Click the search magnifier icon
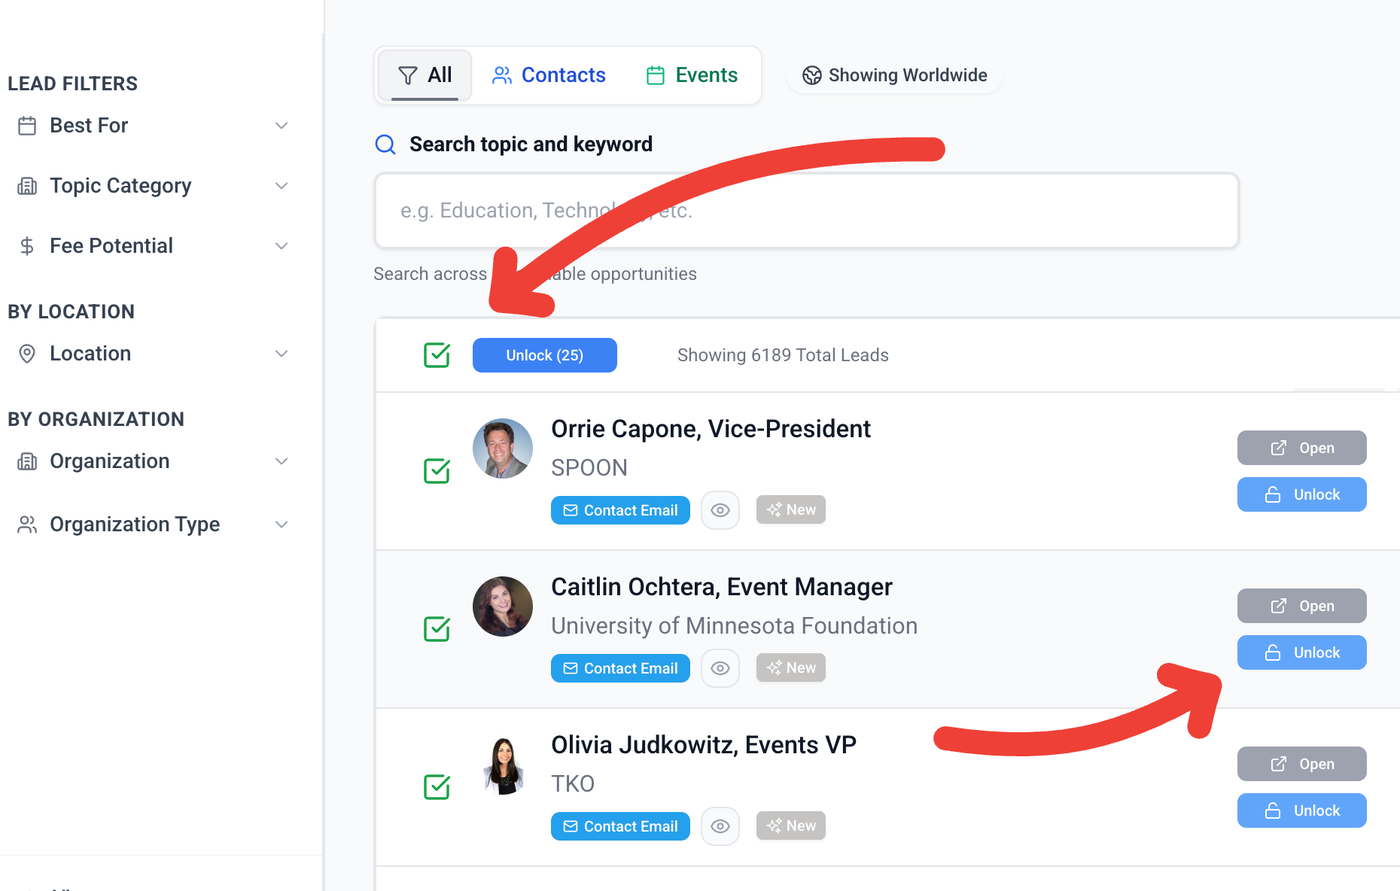Screen dimensions: 1400x891 [x=385, y=145]
